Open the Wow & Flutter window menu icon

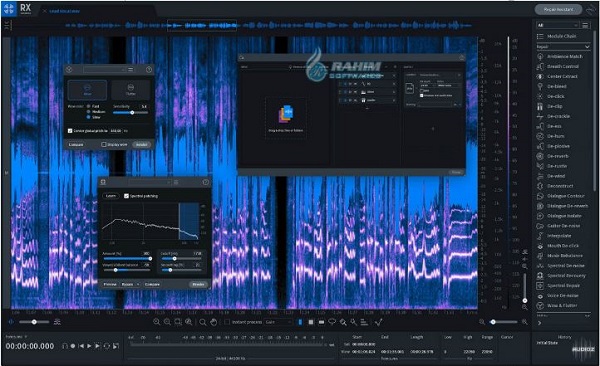[131, 69]
